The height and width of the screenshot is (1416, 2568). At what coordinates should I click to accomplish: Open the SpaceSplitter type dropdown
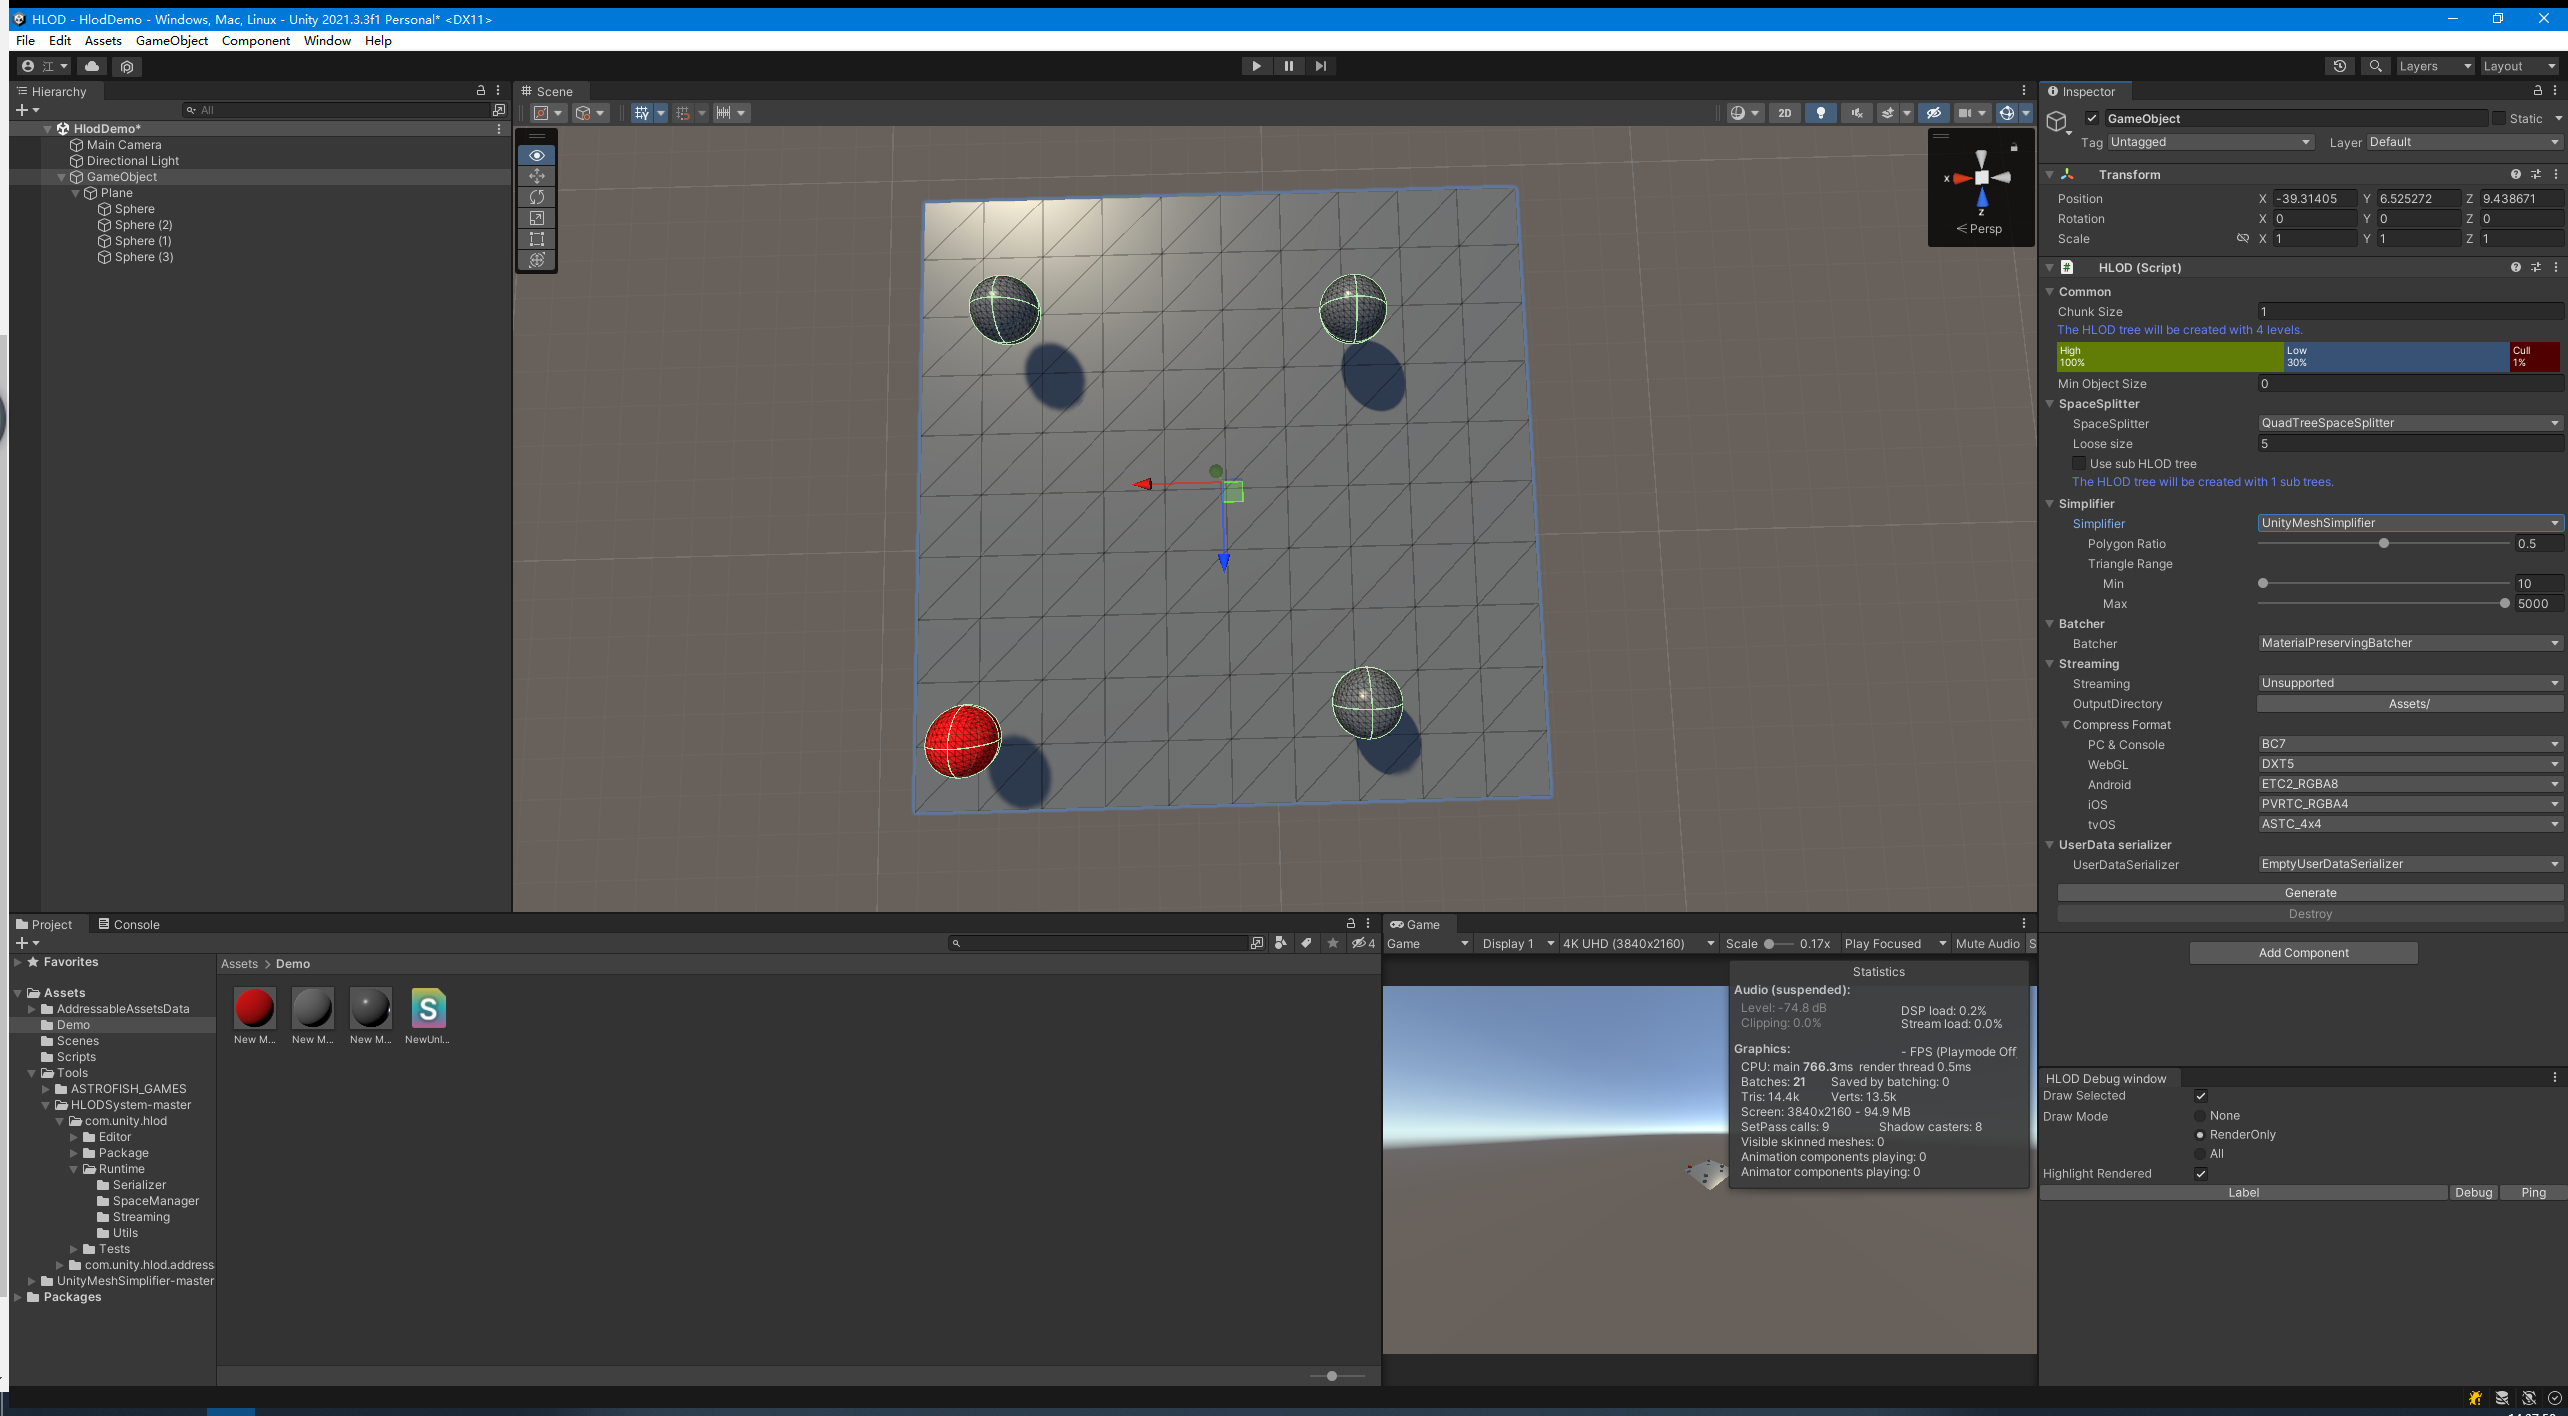point(2409,423)
